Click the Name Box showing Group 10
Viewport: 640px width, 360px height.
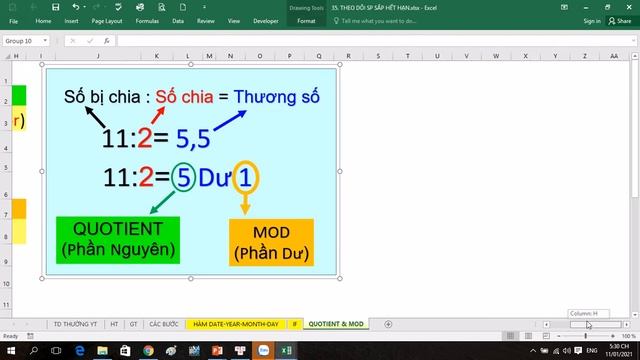click(21, 41)
